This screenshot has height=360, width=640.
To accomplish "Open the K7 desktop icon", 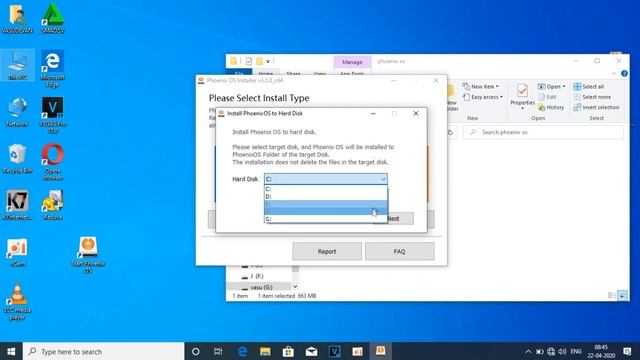I will (17, 205).
